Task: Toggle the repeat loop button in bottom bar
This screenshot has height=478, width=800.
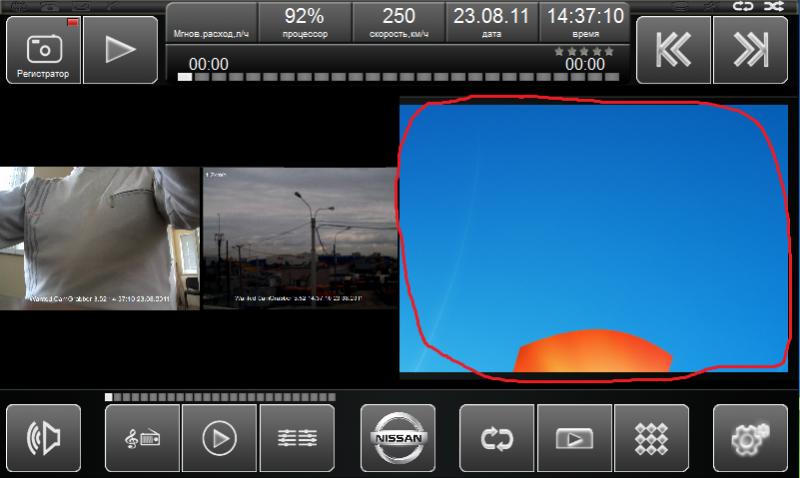Action: [497, 438]
